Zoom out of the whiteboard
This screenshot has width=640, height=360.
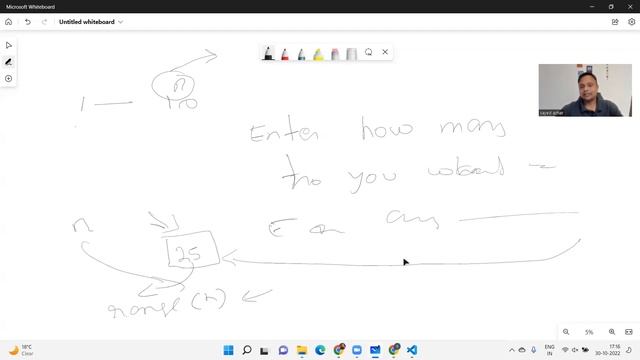tap(566, 332)
